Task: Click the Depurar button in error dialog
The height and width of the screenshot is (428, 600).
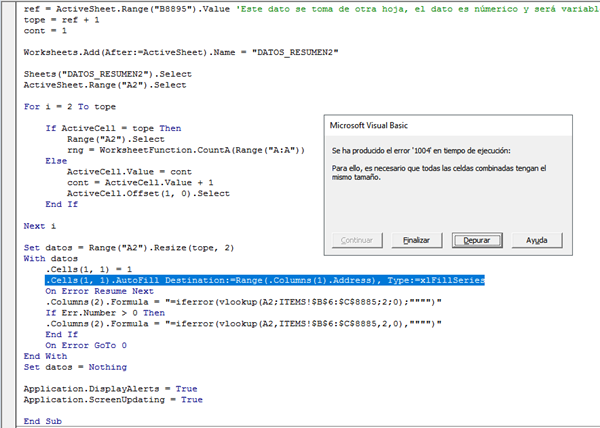Action: point(477,240)
